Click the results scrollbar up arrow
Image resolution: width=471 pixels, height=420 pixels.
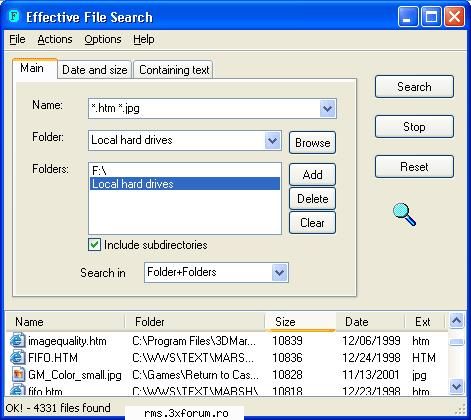[456, 320]
